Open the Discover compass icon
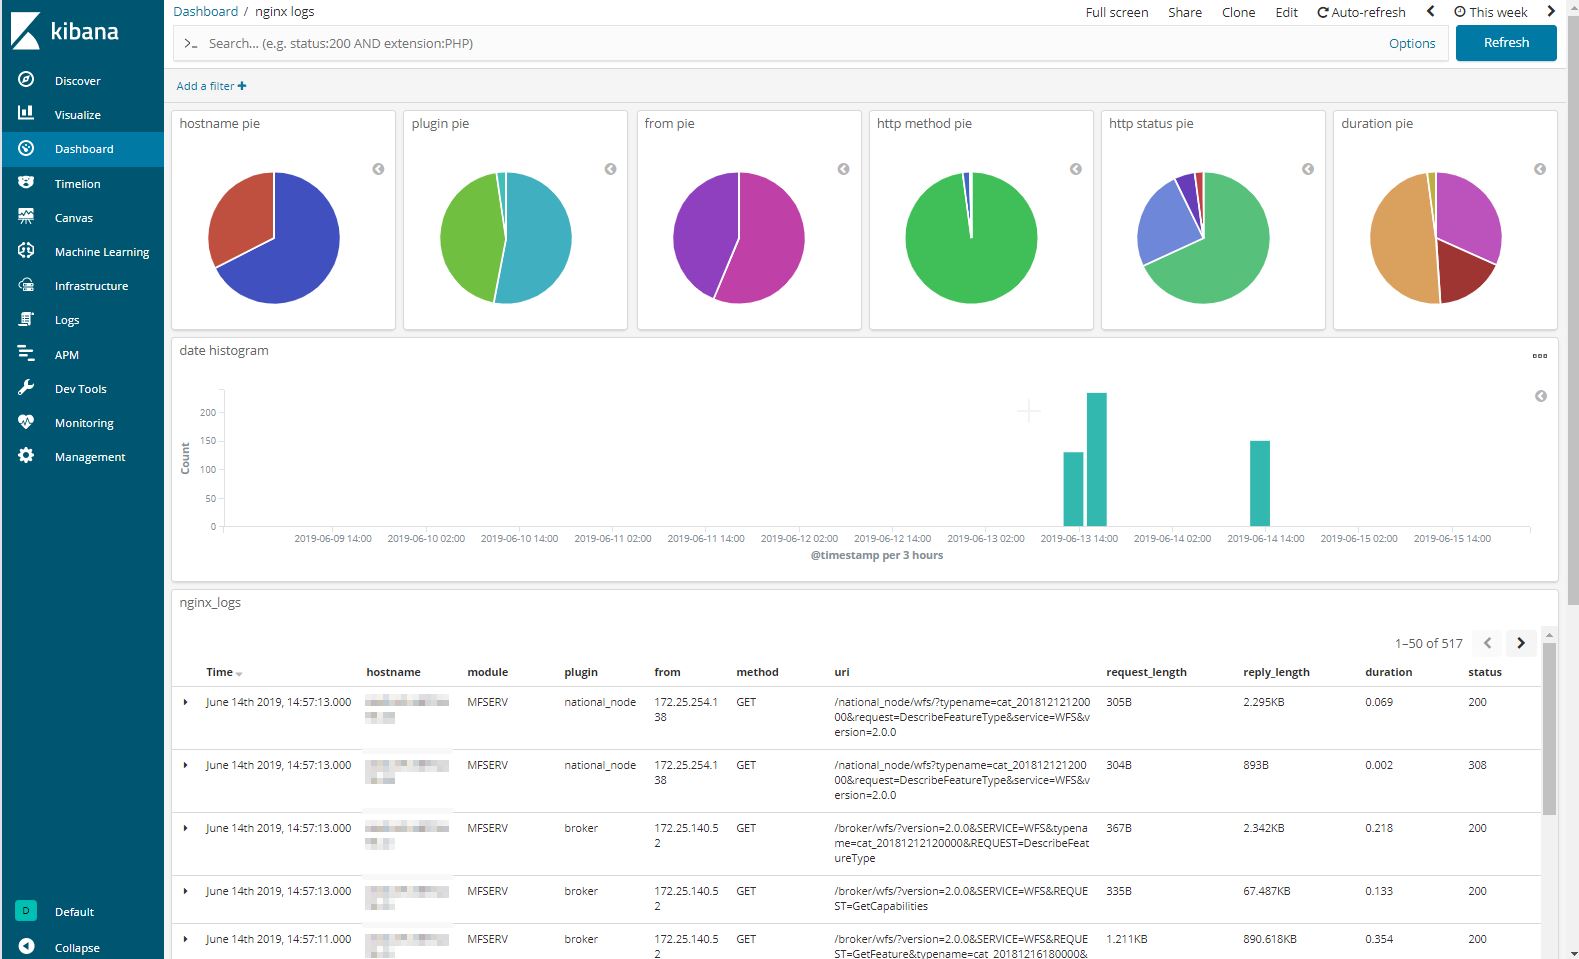 click(x=26, y=80)
